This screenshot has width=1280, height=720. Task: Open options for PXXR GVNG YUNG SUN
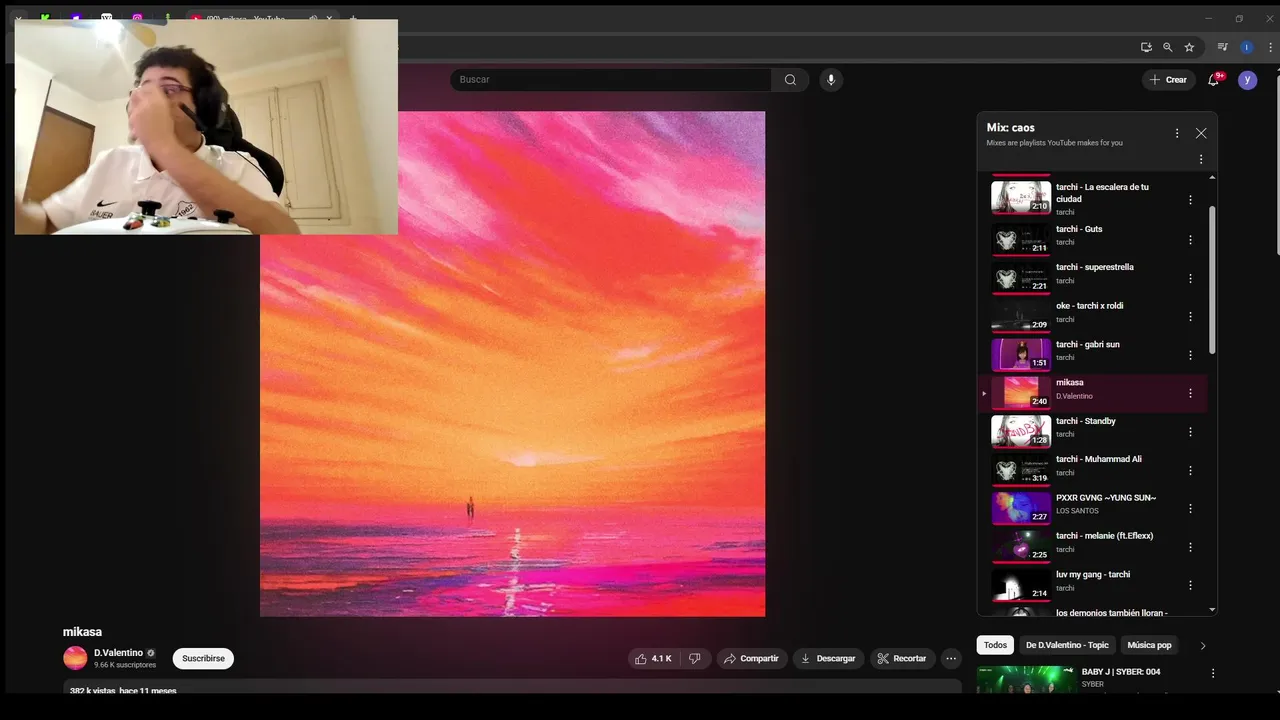(1190, 508)
